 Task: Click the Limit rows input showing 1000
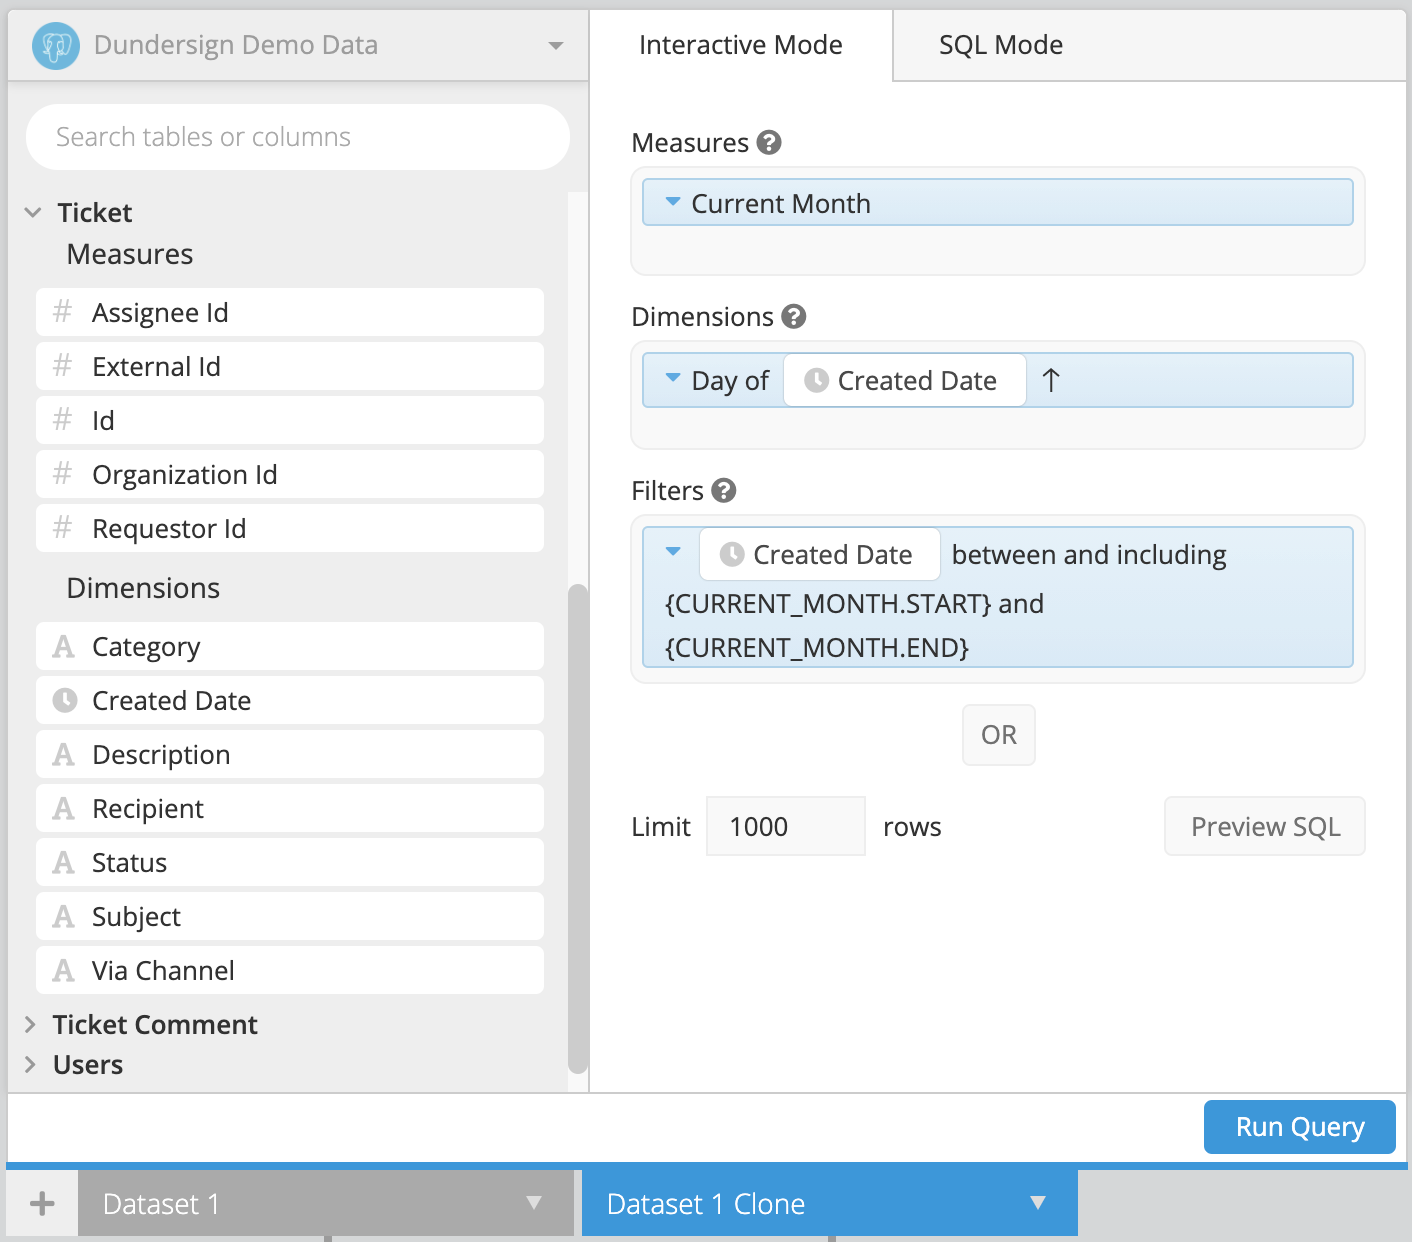(786, 826)
